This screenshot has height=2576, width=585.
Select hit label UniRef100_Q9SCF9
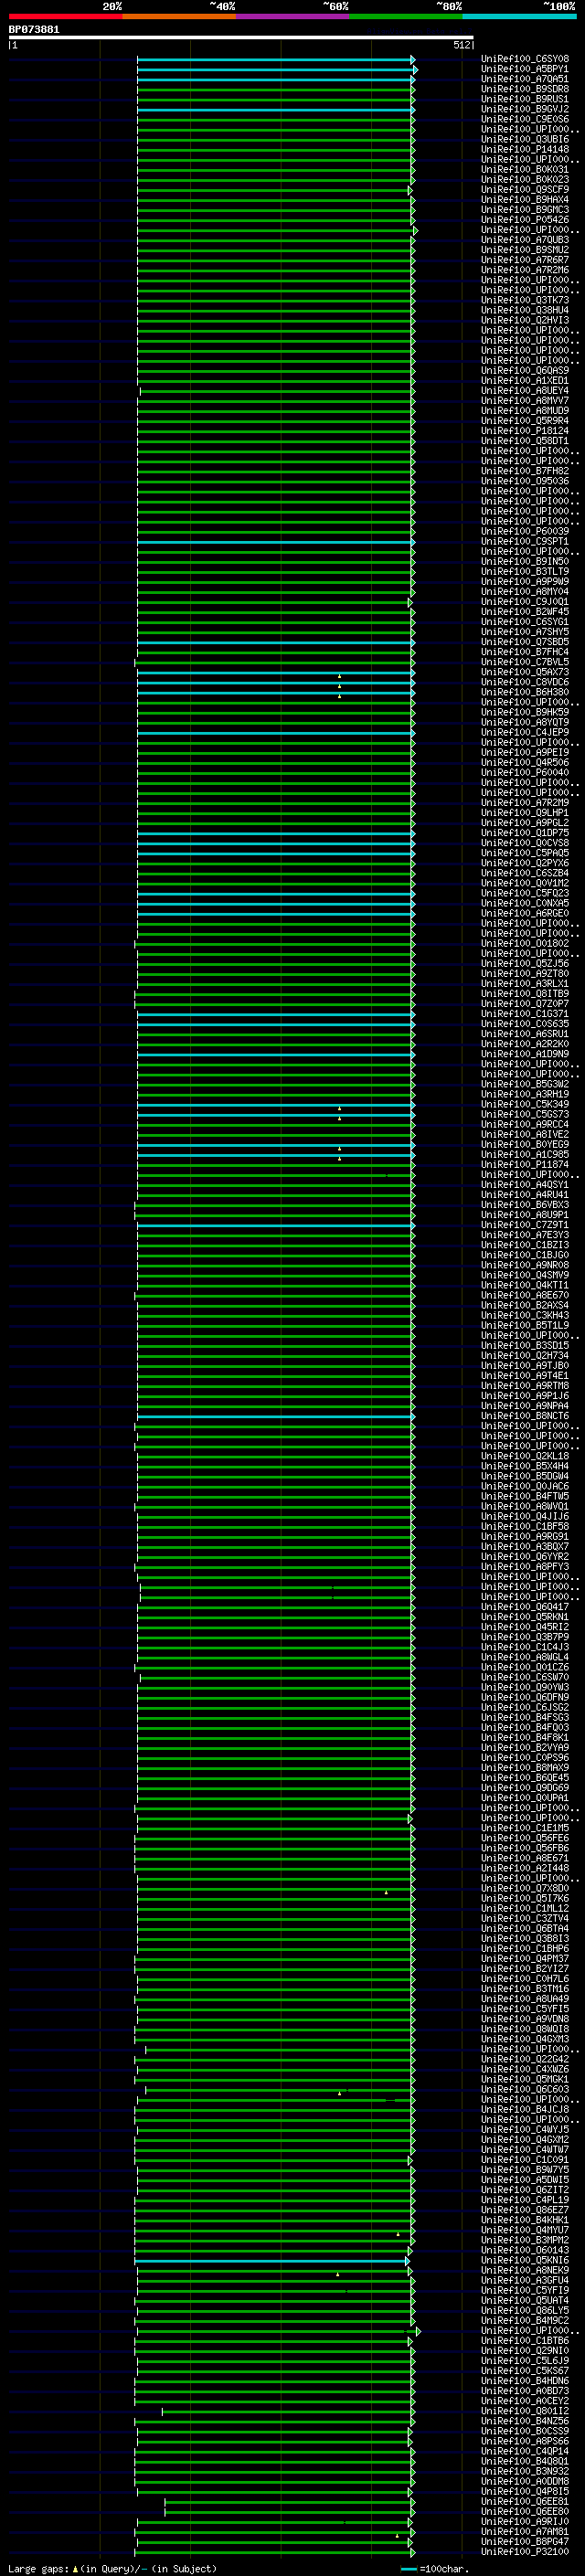point(525,190)
